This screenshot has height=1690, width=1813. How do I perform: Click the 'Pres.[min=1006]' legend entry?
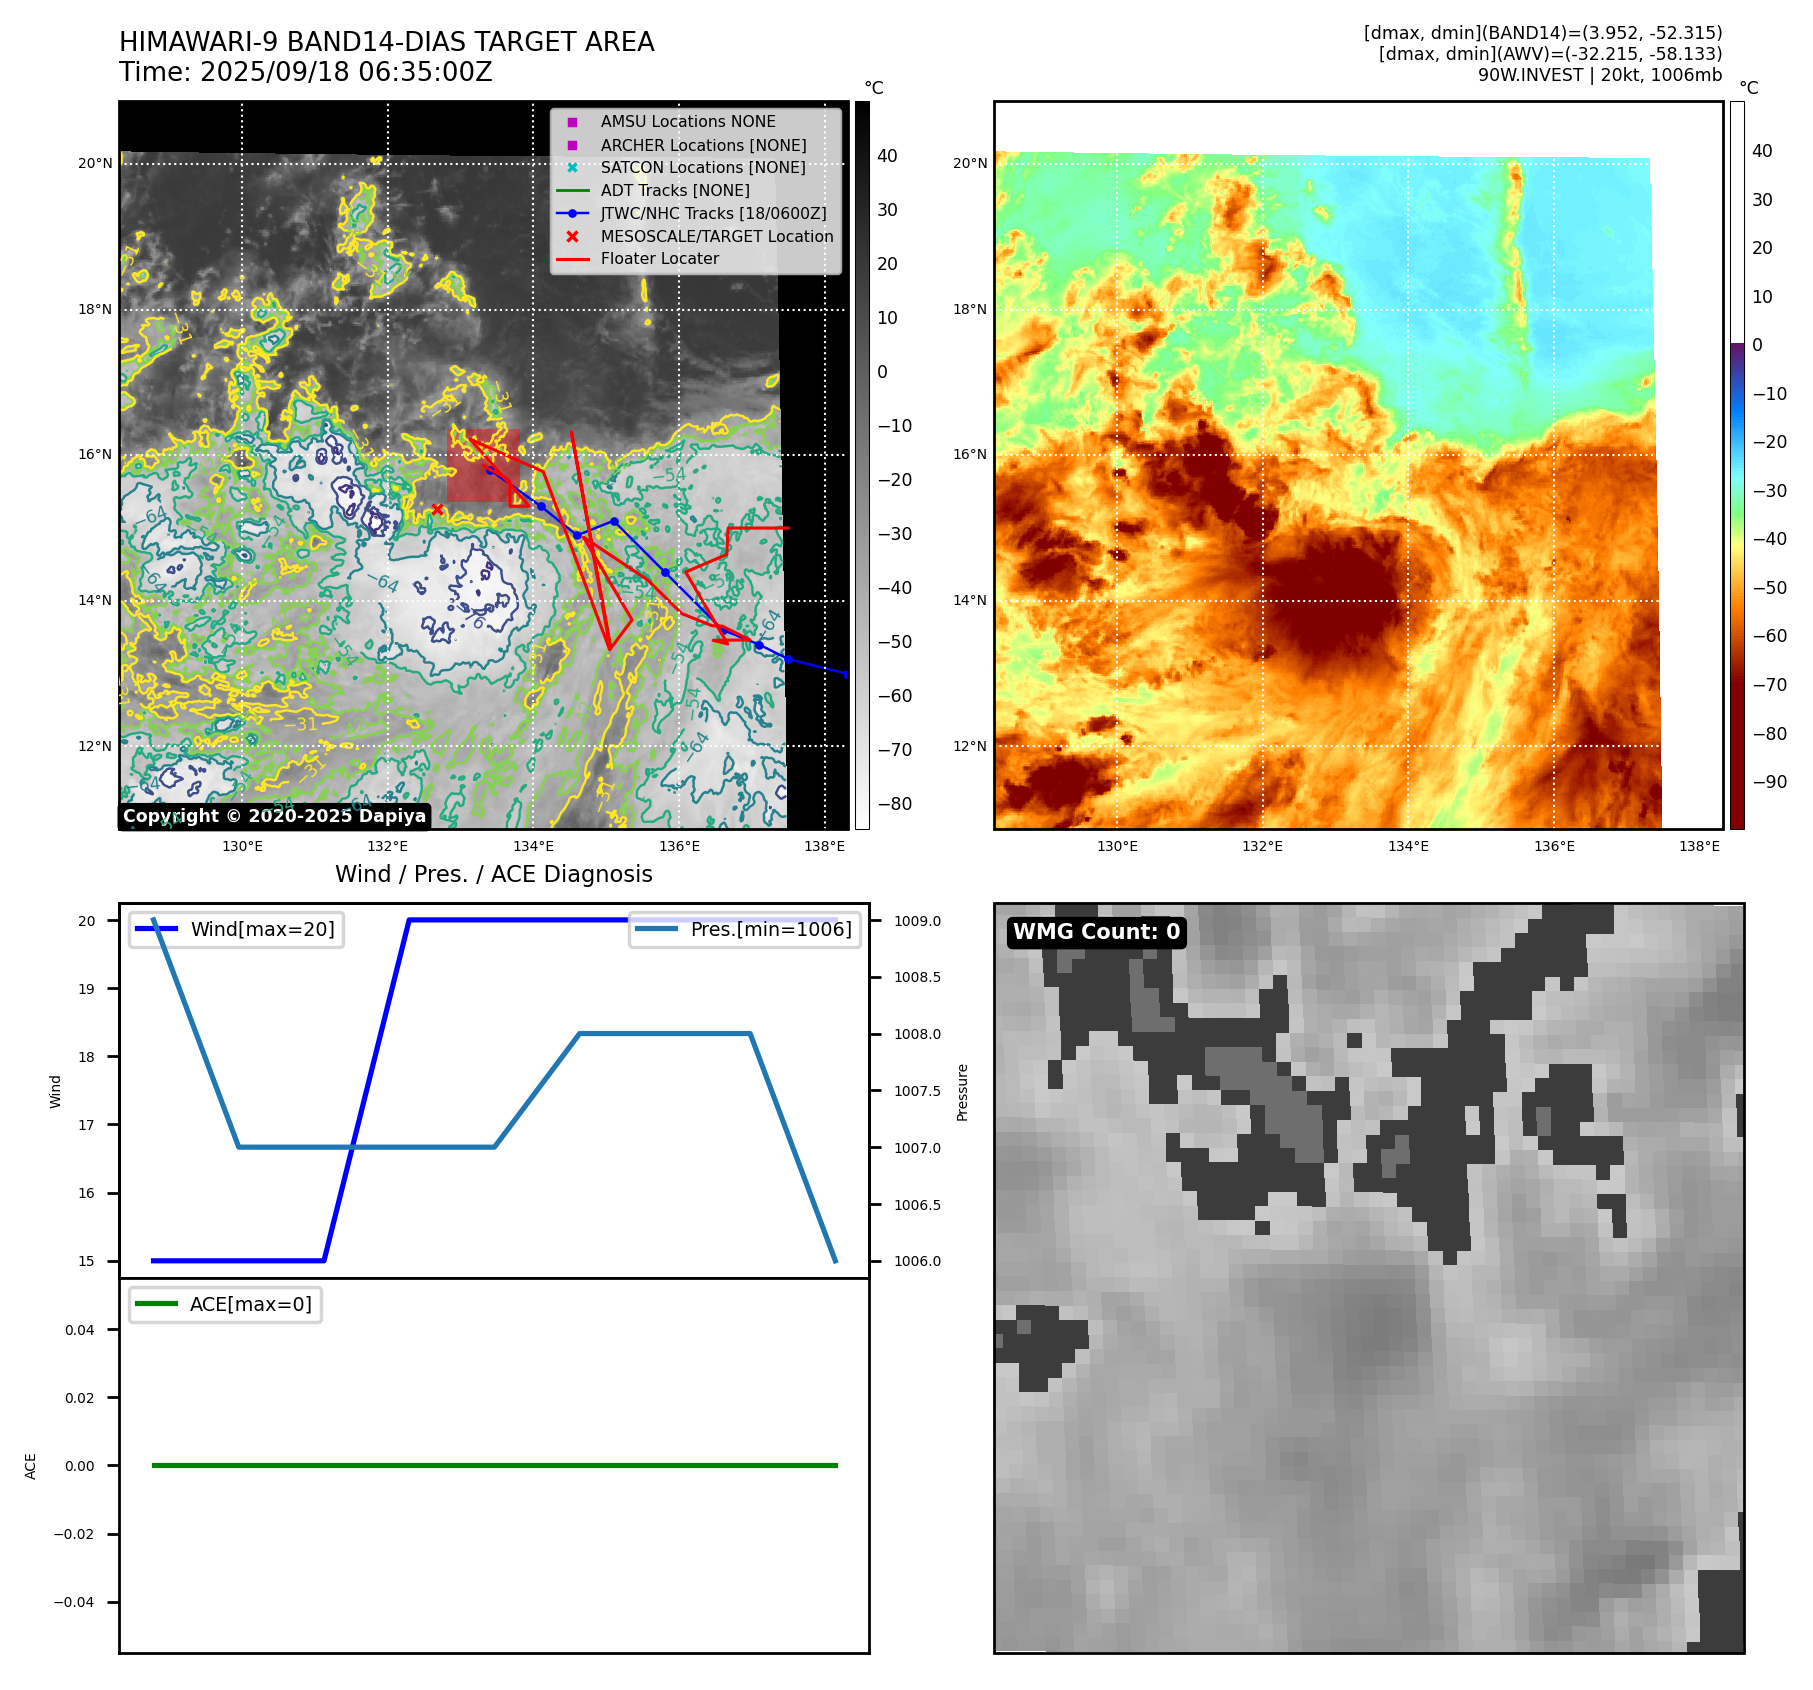point(745,929)
